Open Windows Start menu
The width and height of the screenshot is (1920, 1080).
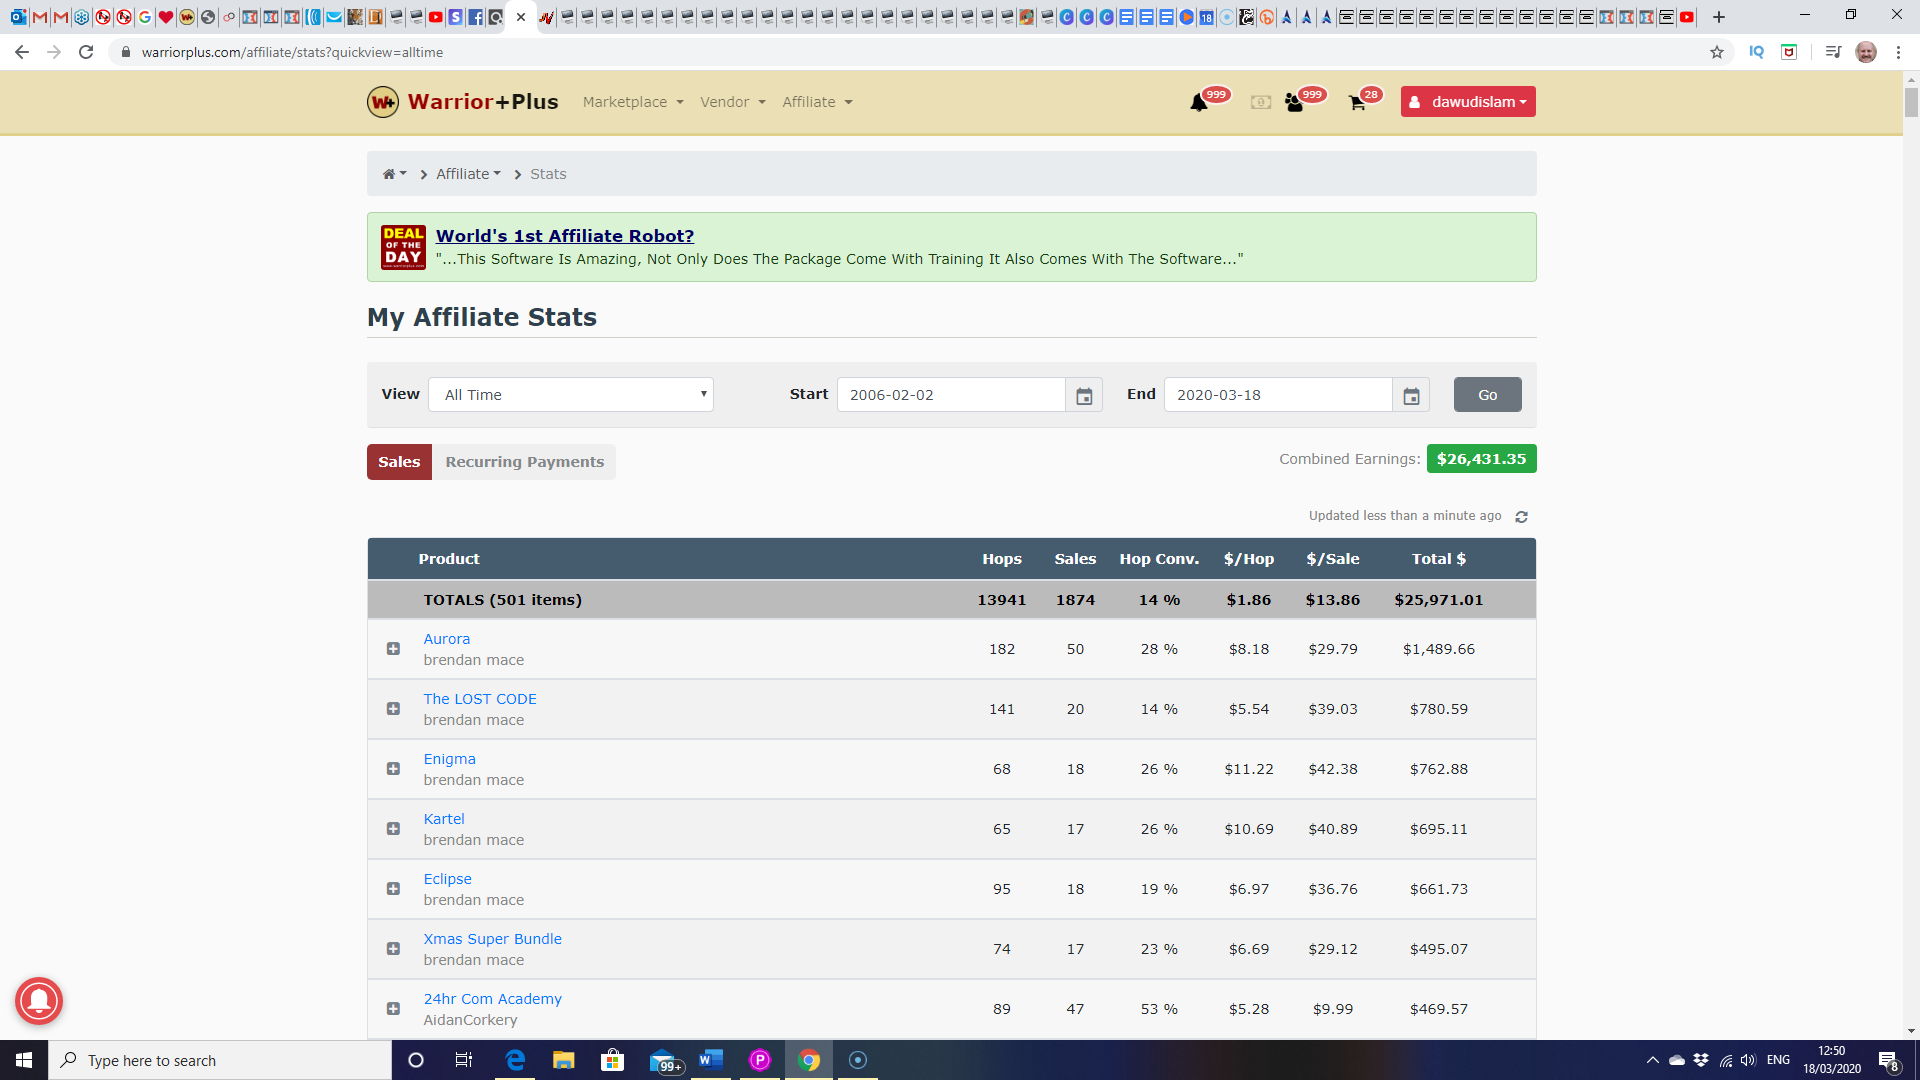pyautogui.click(x=24, y=1060)
